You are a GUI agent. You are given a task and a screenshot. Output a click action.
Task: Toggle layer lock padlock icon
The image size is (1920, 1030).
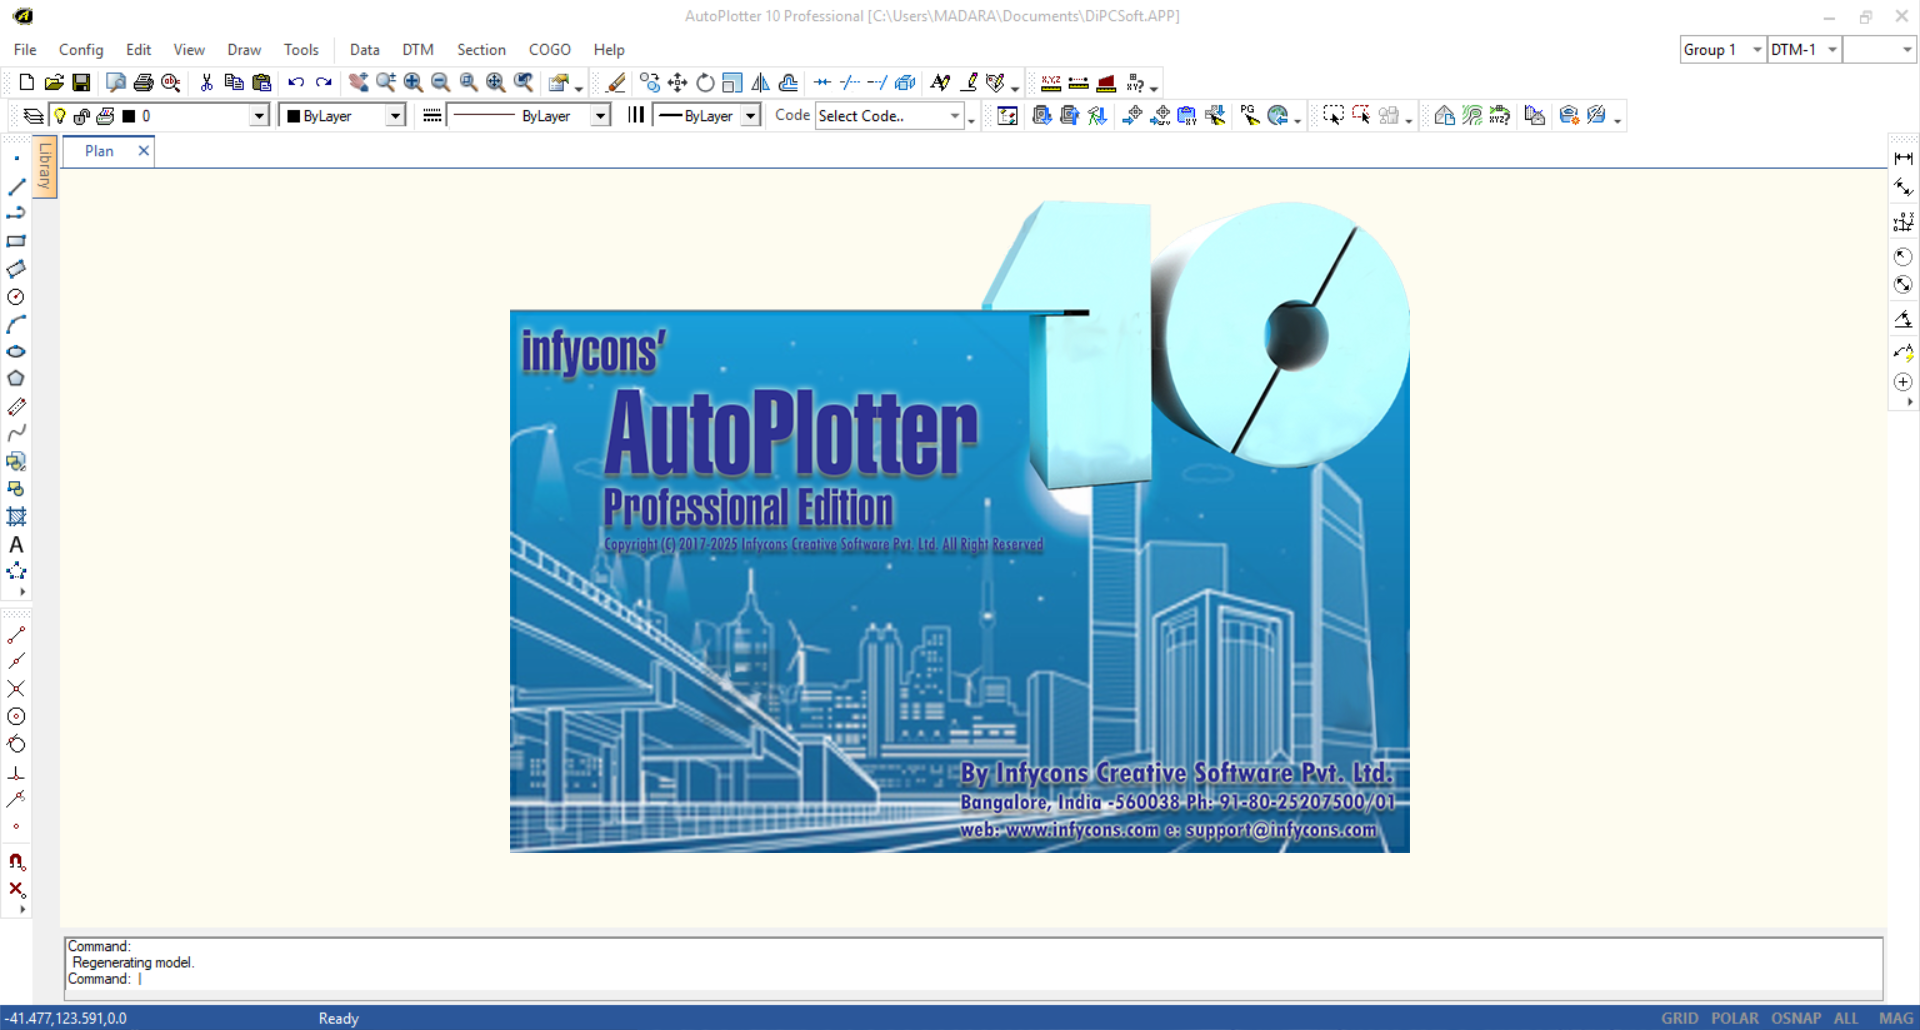click(82, 116)
